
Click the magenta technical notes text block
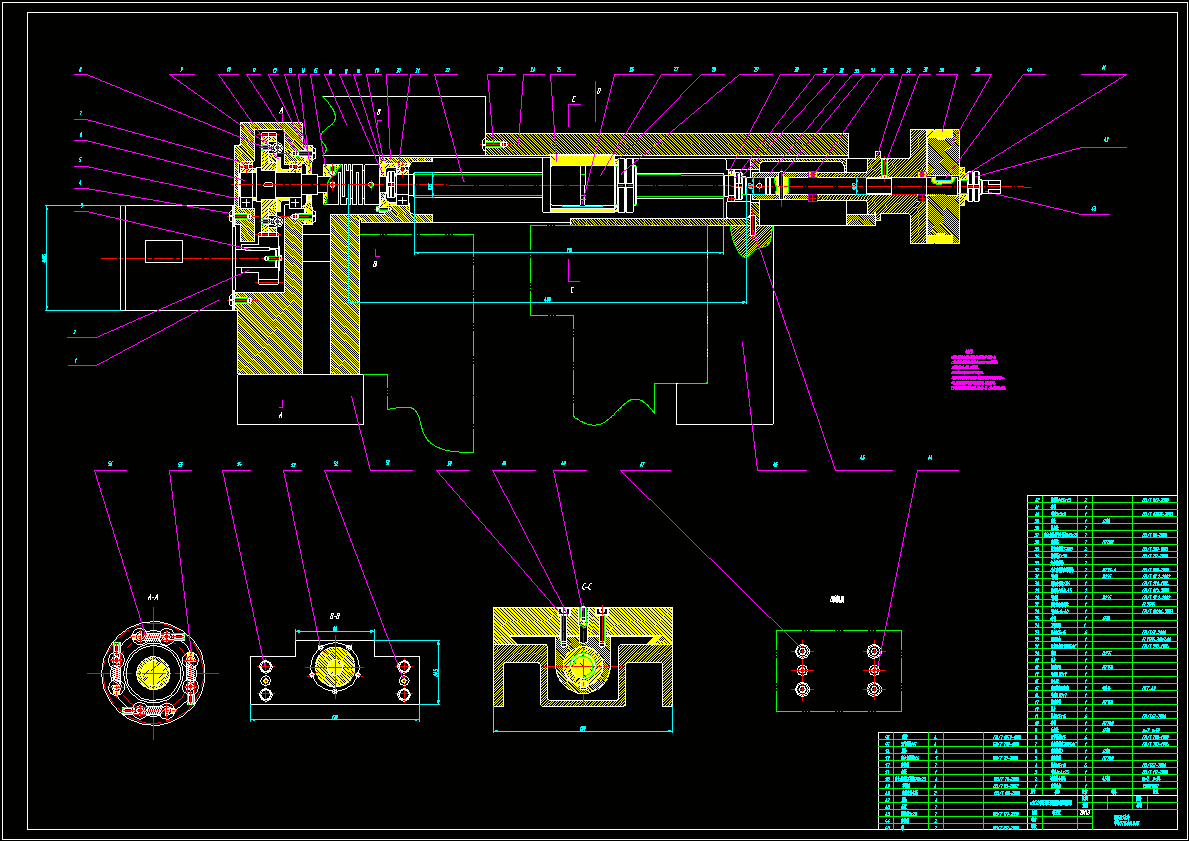[977, 371]
